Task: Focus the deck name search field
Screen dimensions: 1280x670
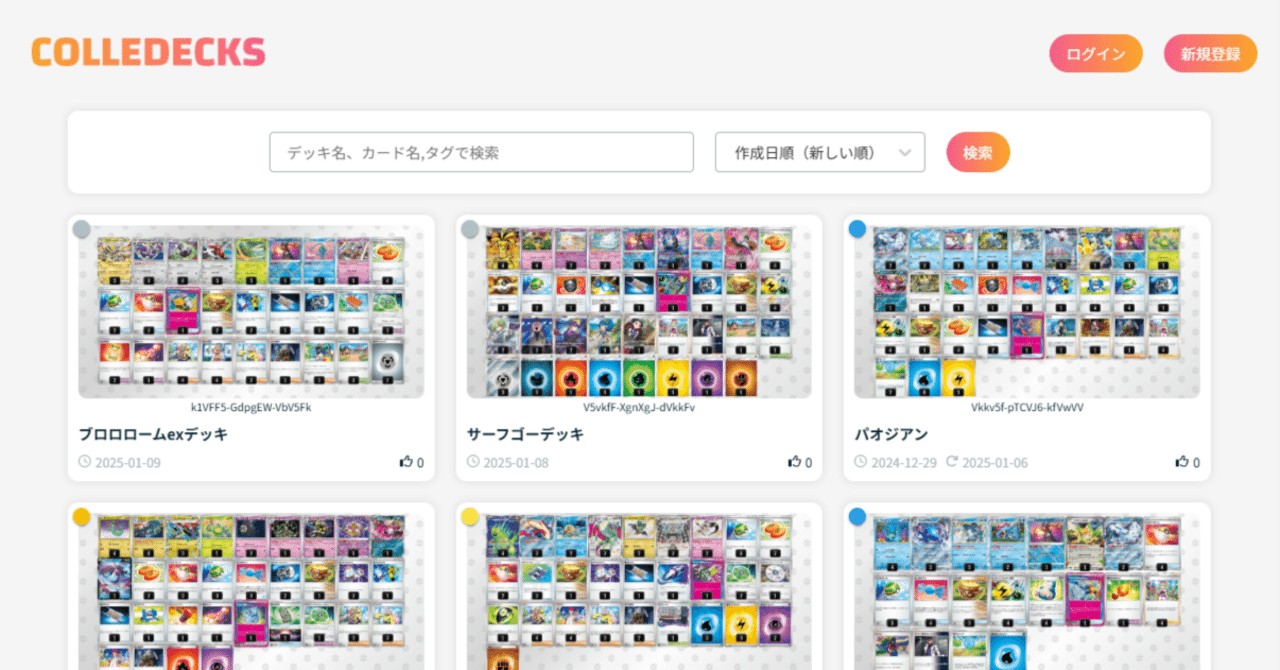Action: pyautogui.click(x=481, y=152)
